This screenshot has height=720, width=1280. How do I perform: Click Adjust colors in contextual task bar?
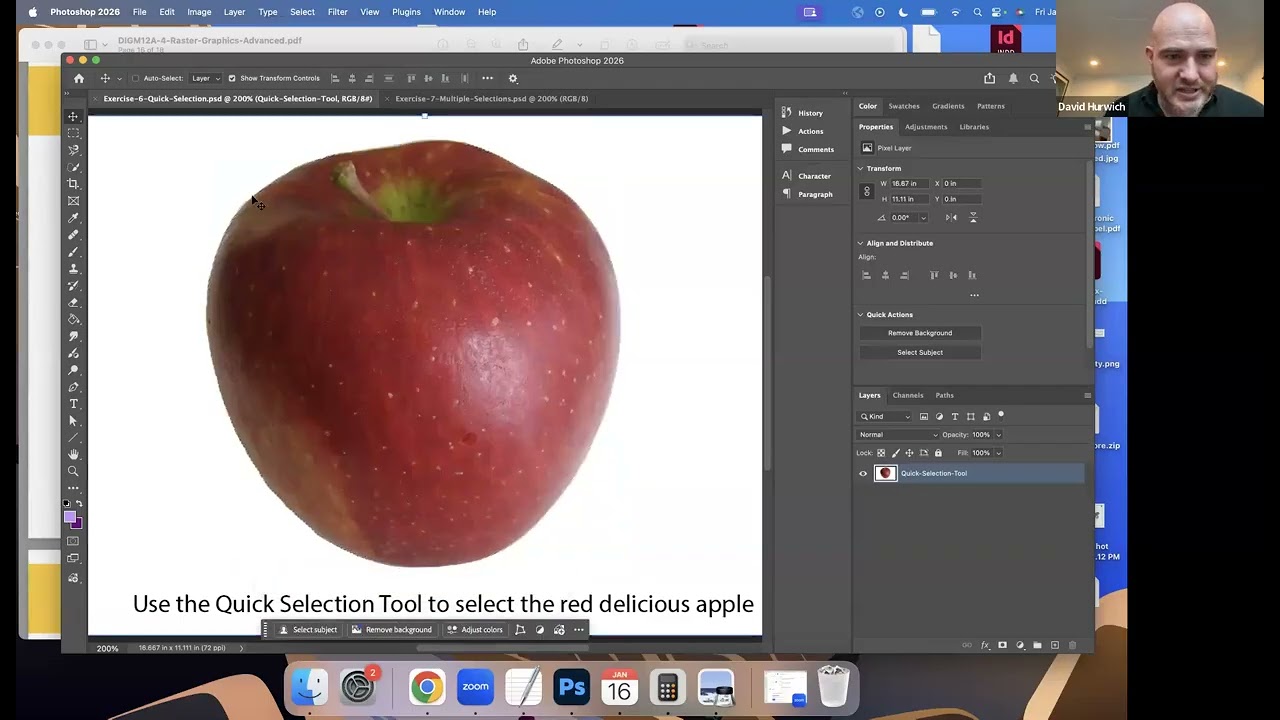(x=475, y=630)
